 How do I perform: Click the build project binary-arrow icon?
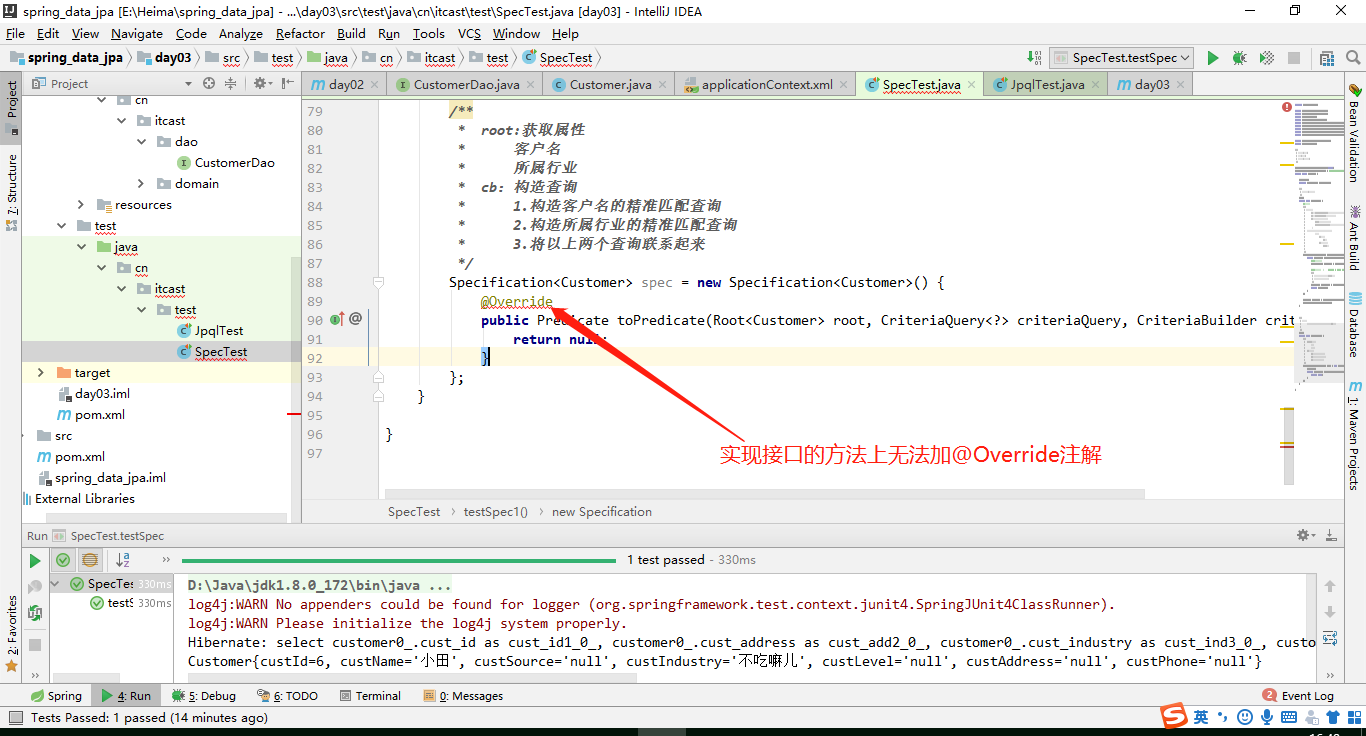tap(1035, 58)
